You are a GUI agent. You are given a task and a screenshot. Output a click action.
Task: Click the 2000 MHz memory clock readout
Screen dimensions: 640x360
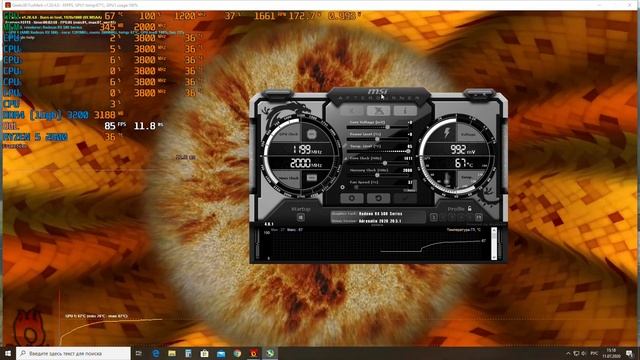point(306,163)
